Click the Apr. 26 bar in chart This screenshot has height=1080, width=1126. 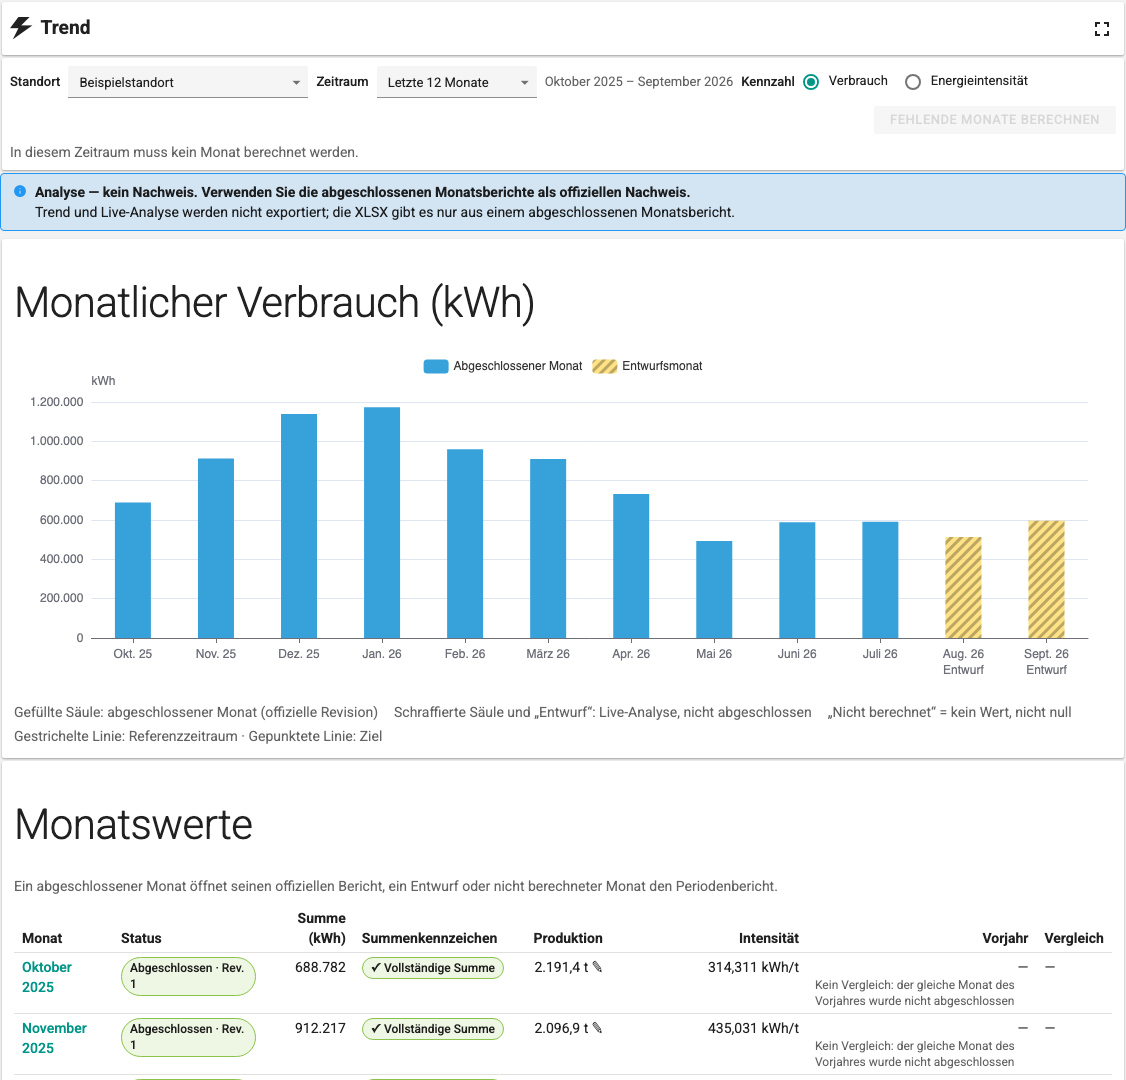pos(631,566)
